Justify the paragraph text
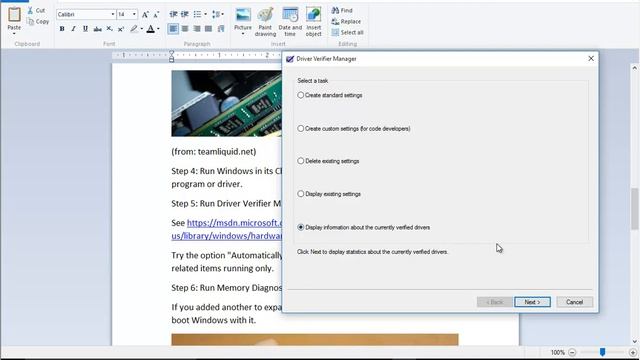Image resolution: width=640 pixels, height=360 pixels. pos(209,29)
